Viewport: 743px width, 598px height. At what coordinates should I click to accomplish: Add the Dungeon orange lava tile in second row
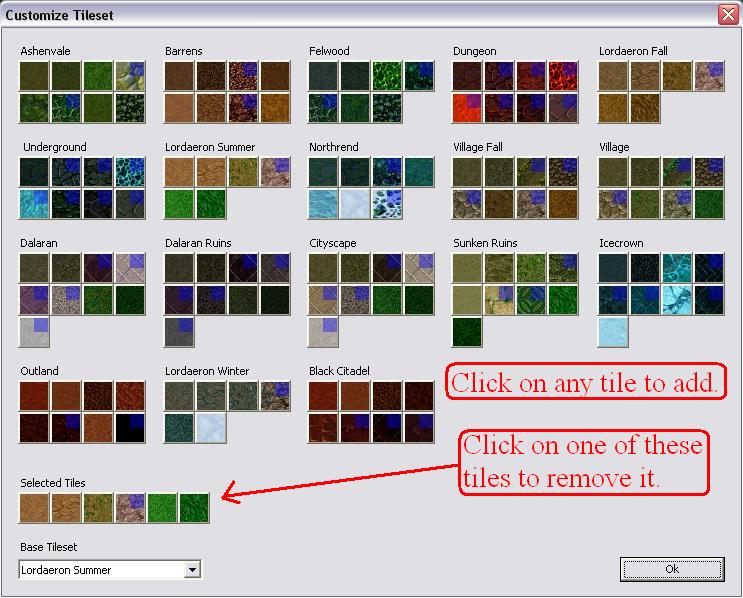tap(467, 108)
